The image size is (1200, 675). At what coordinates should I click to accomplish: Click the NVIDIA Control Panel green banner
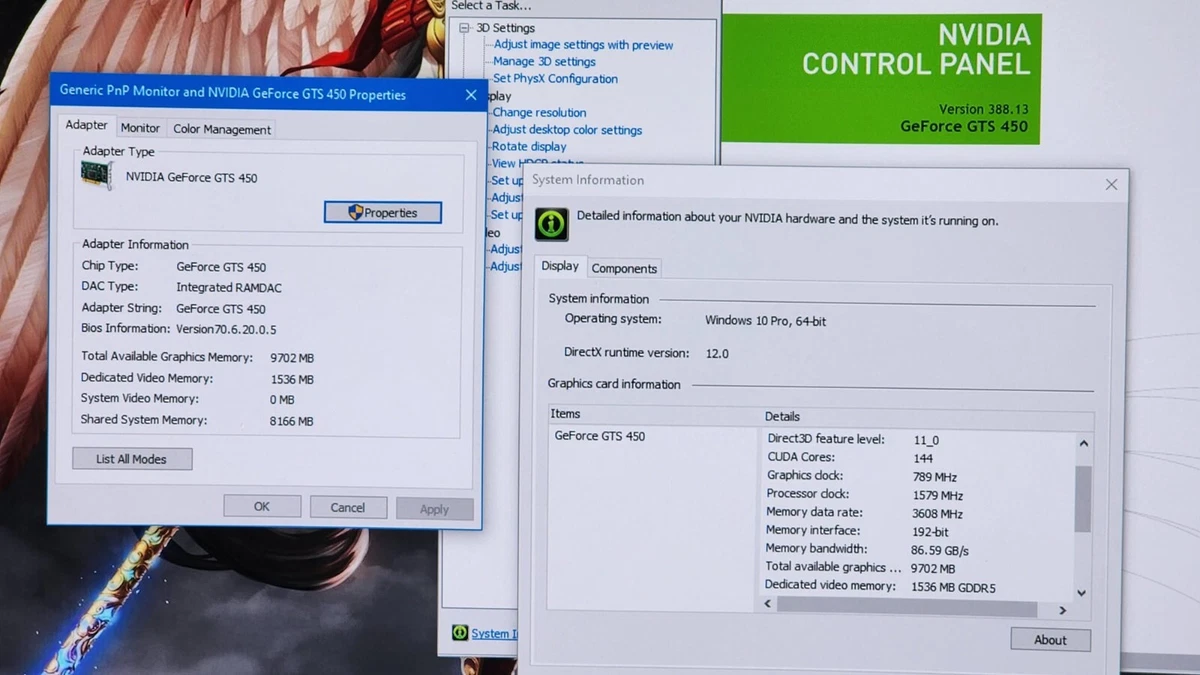tap(881, 78)
